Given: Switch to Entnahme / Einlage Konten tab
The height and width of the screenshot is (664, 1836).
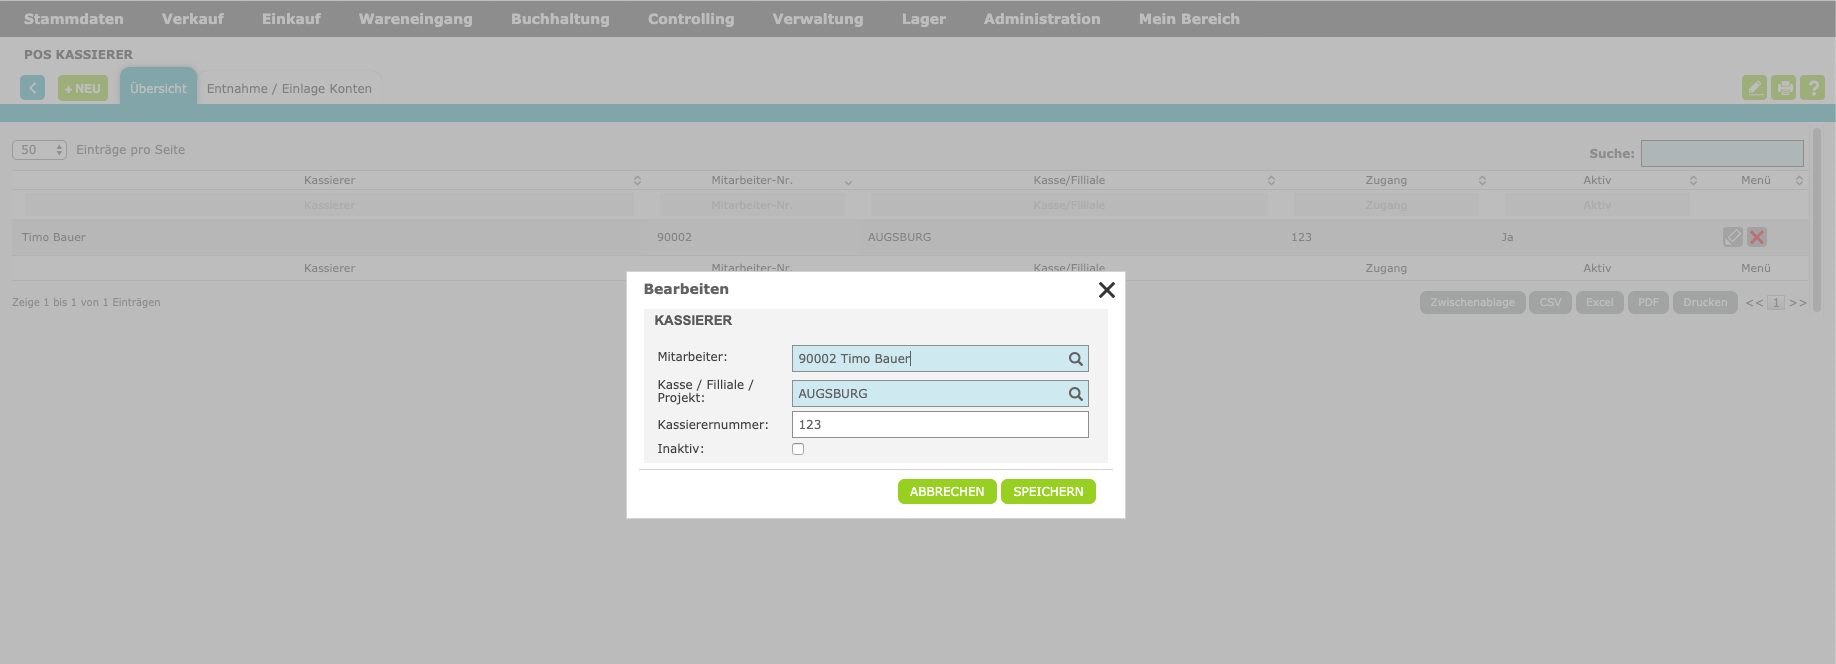Looking at the screenshot, I should tap(289, 89).
